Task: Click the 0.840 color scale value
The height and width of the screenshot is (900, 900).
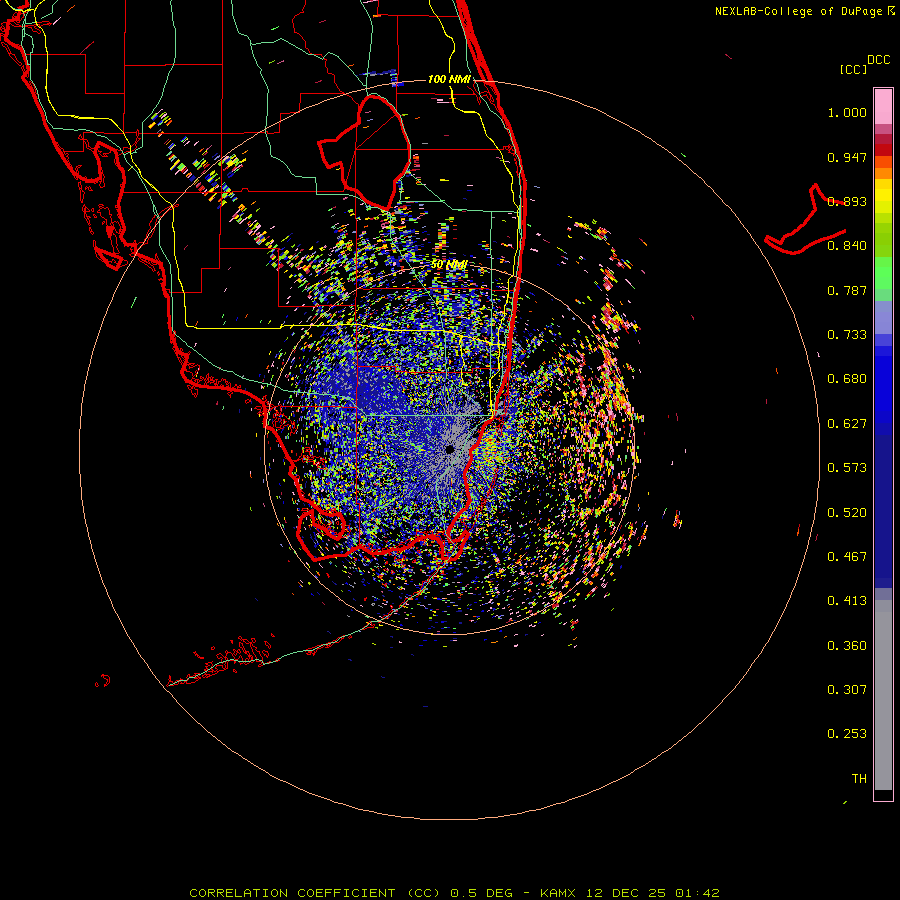Action: coord(847,246)
